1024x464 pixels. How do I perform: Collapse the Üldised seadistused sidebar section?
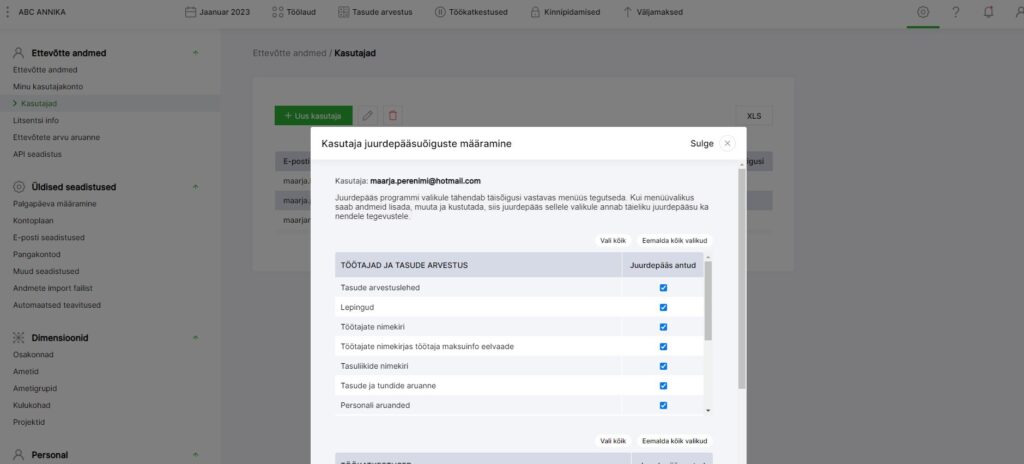pyautogui.click(x=195, y=186)
